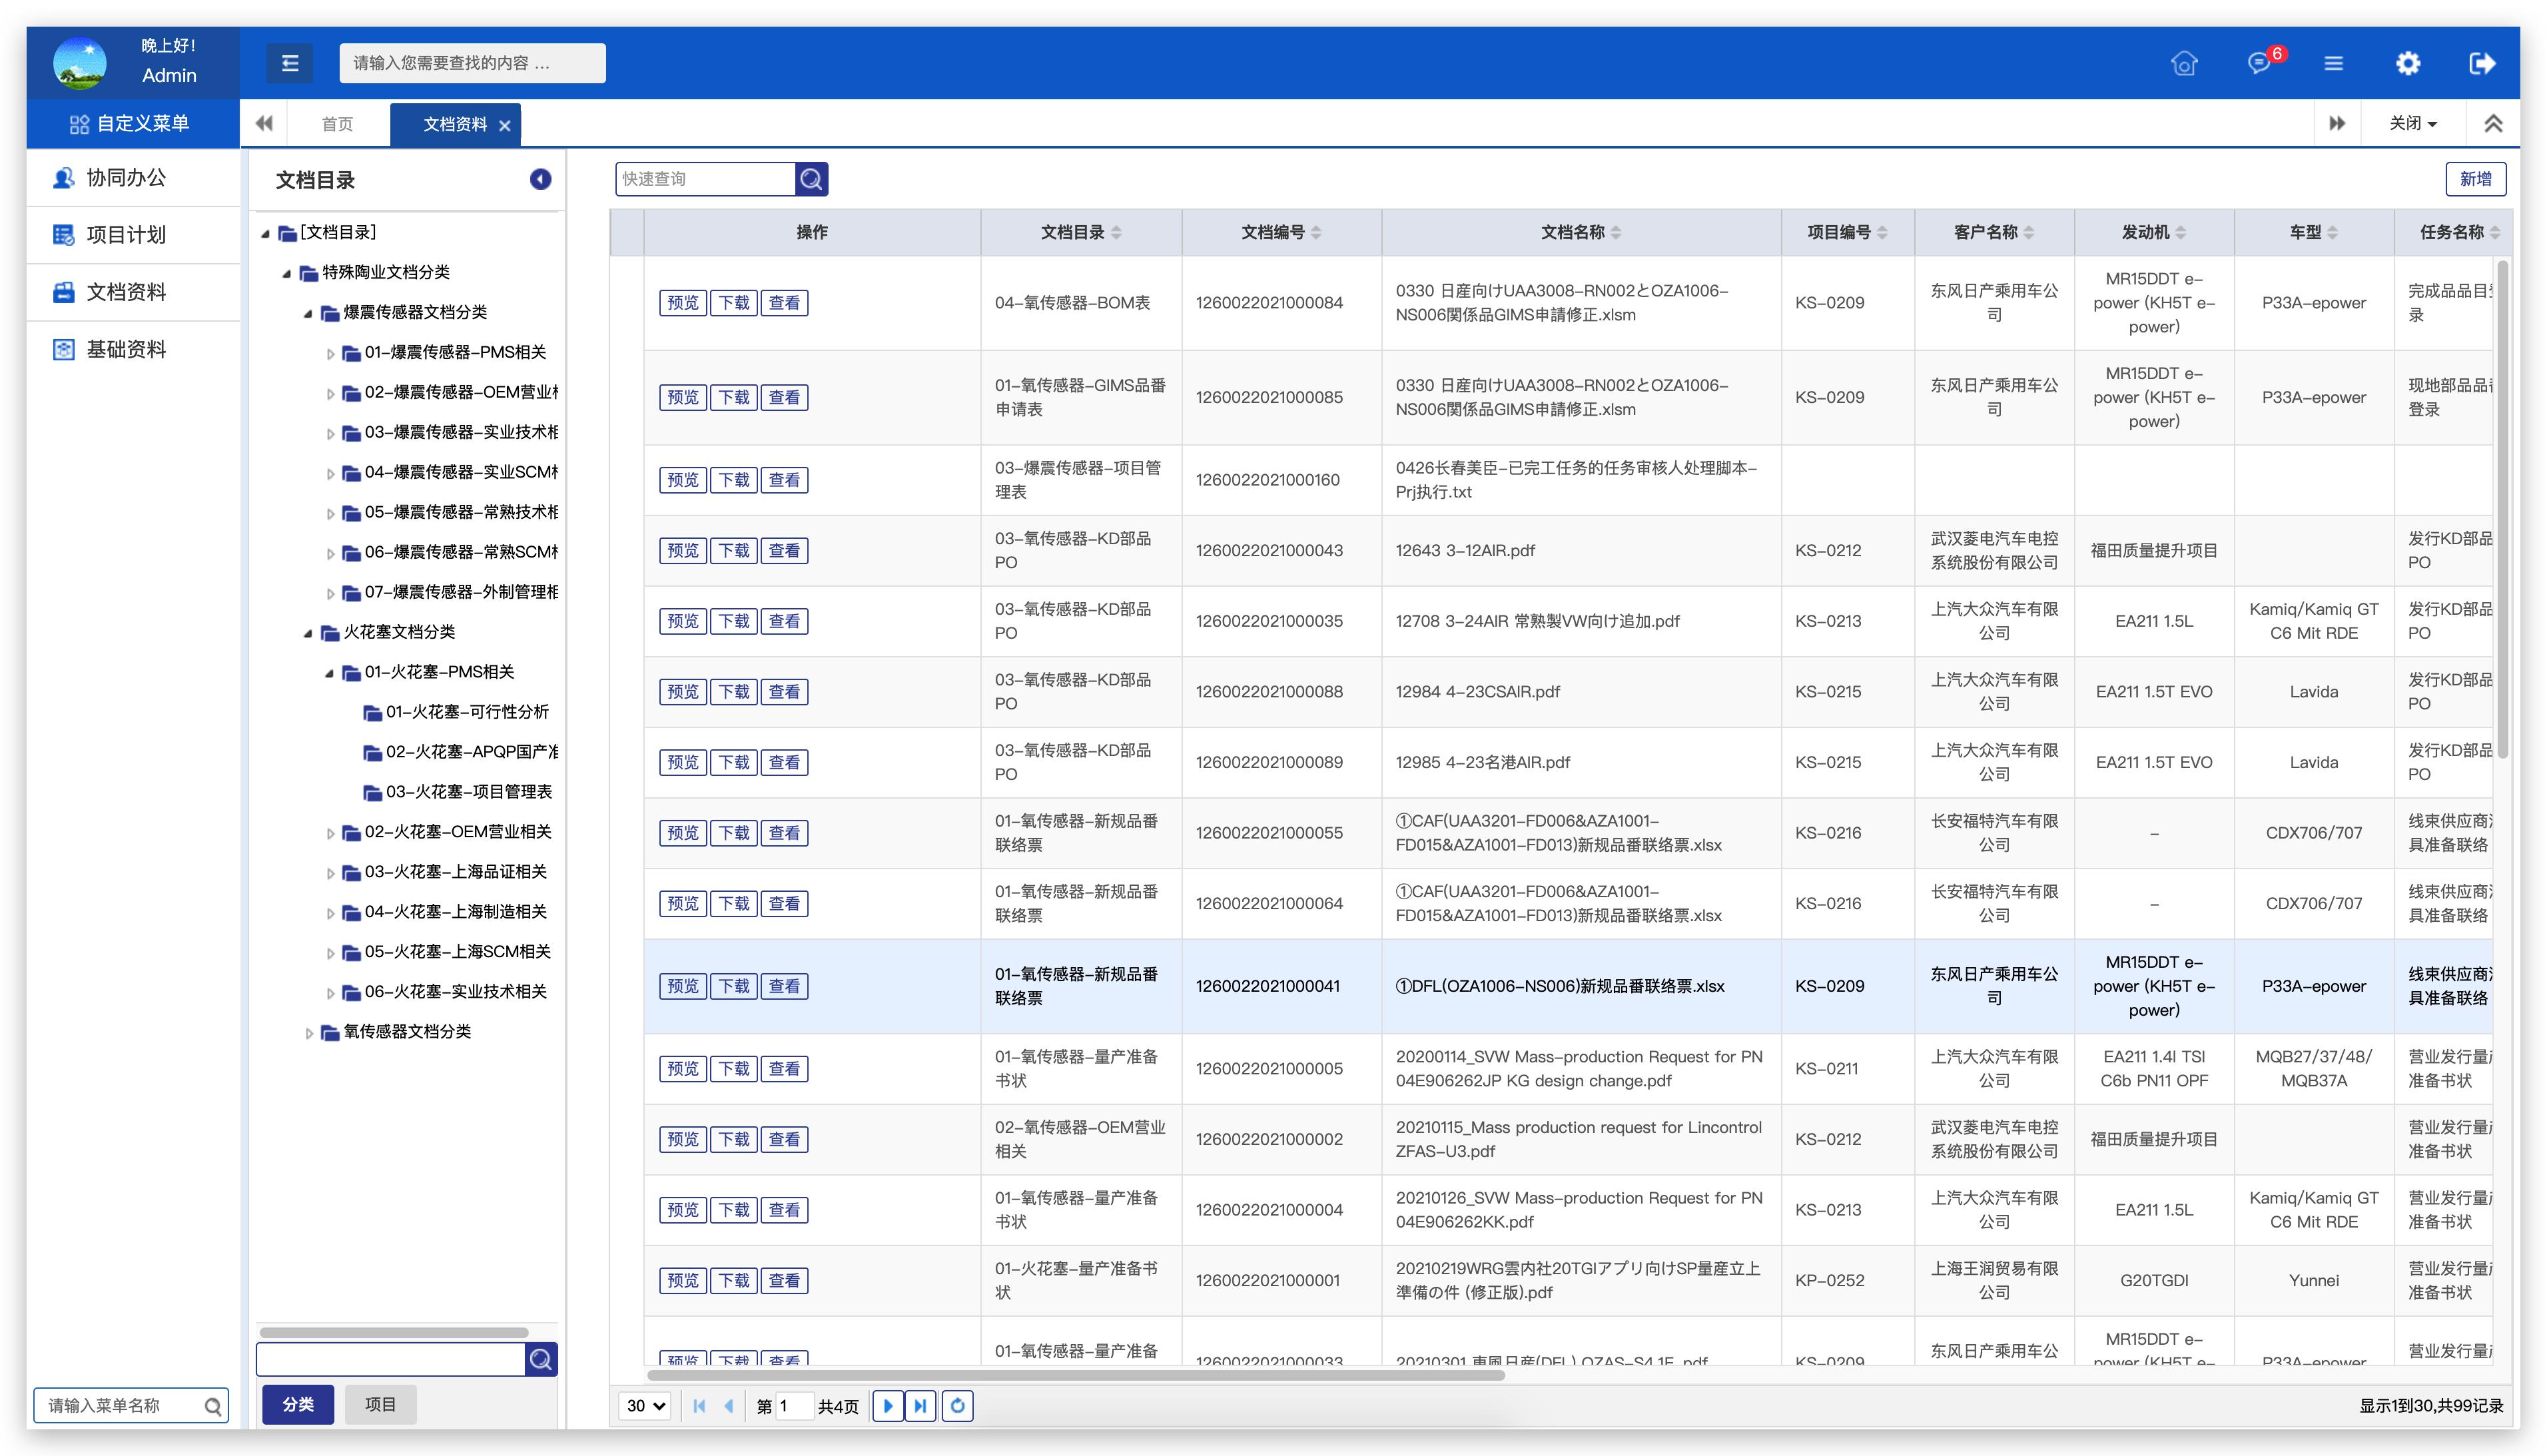This screenshot has height=1456, width=2547.
Task: Click the refresh icon in pagination bar
Action: 957,1405
